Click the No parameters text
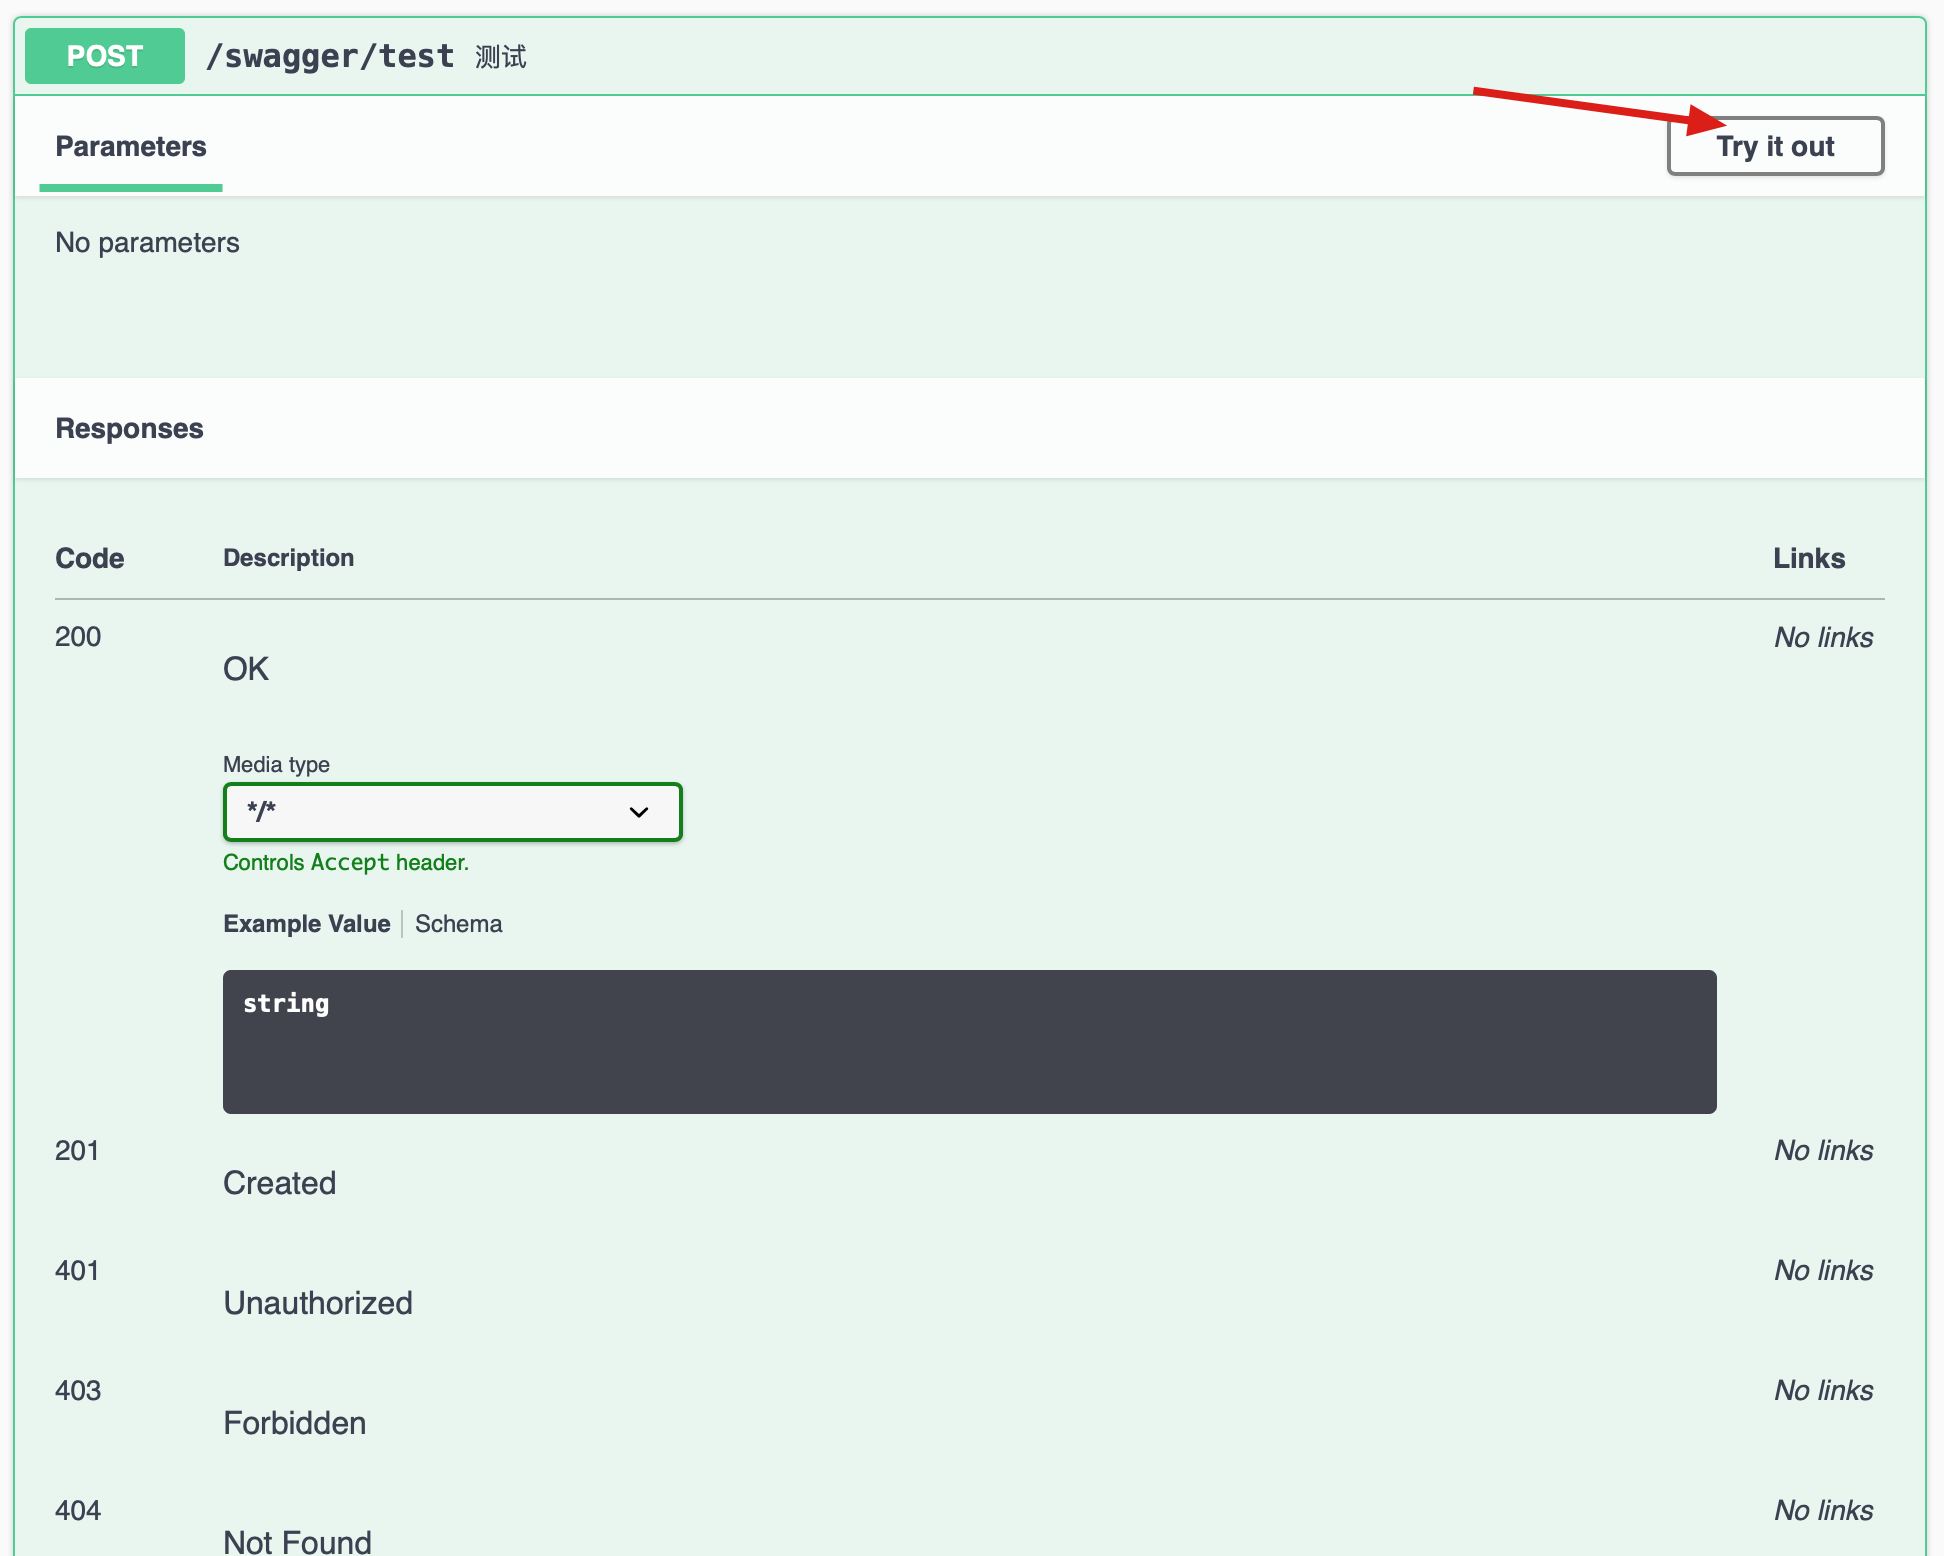 (x=147, y=243)
